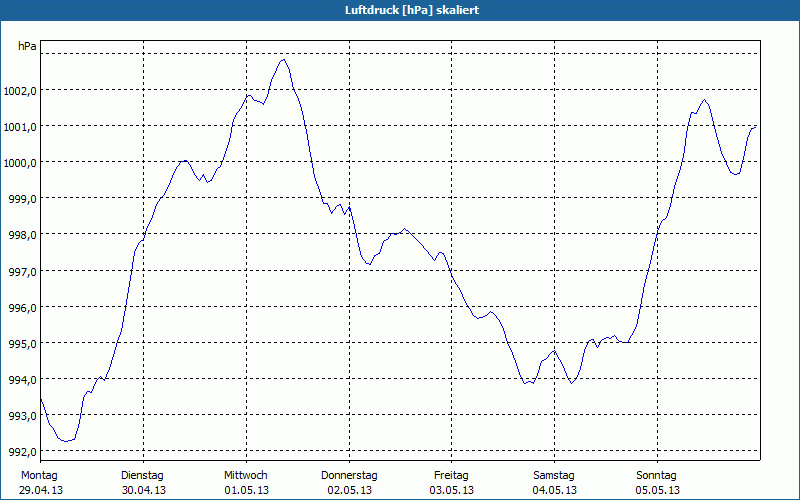Click the 'Samstag' day label
Viewport: 800px width, 500px height.
[554, 476]
